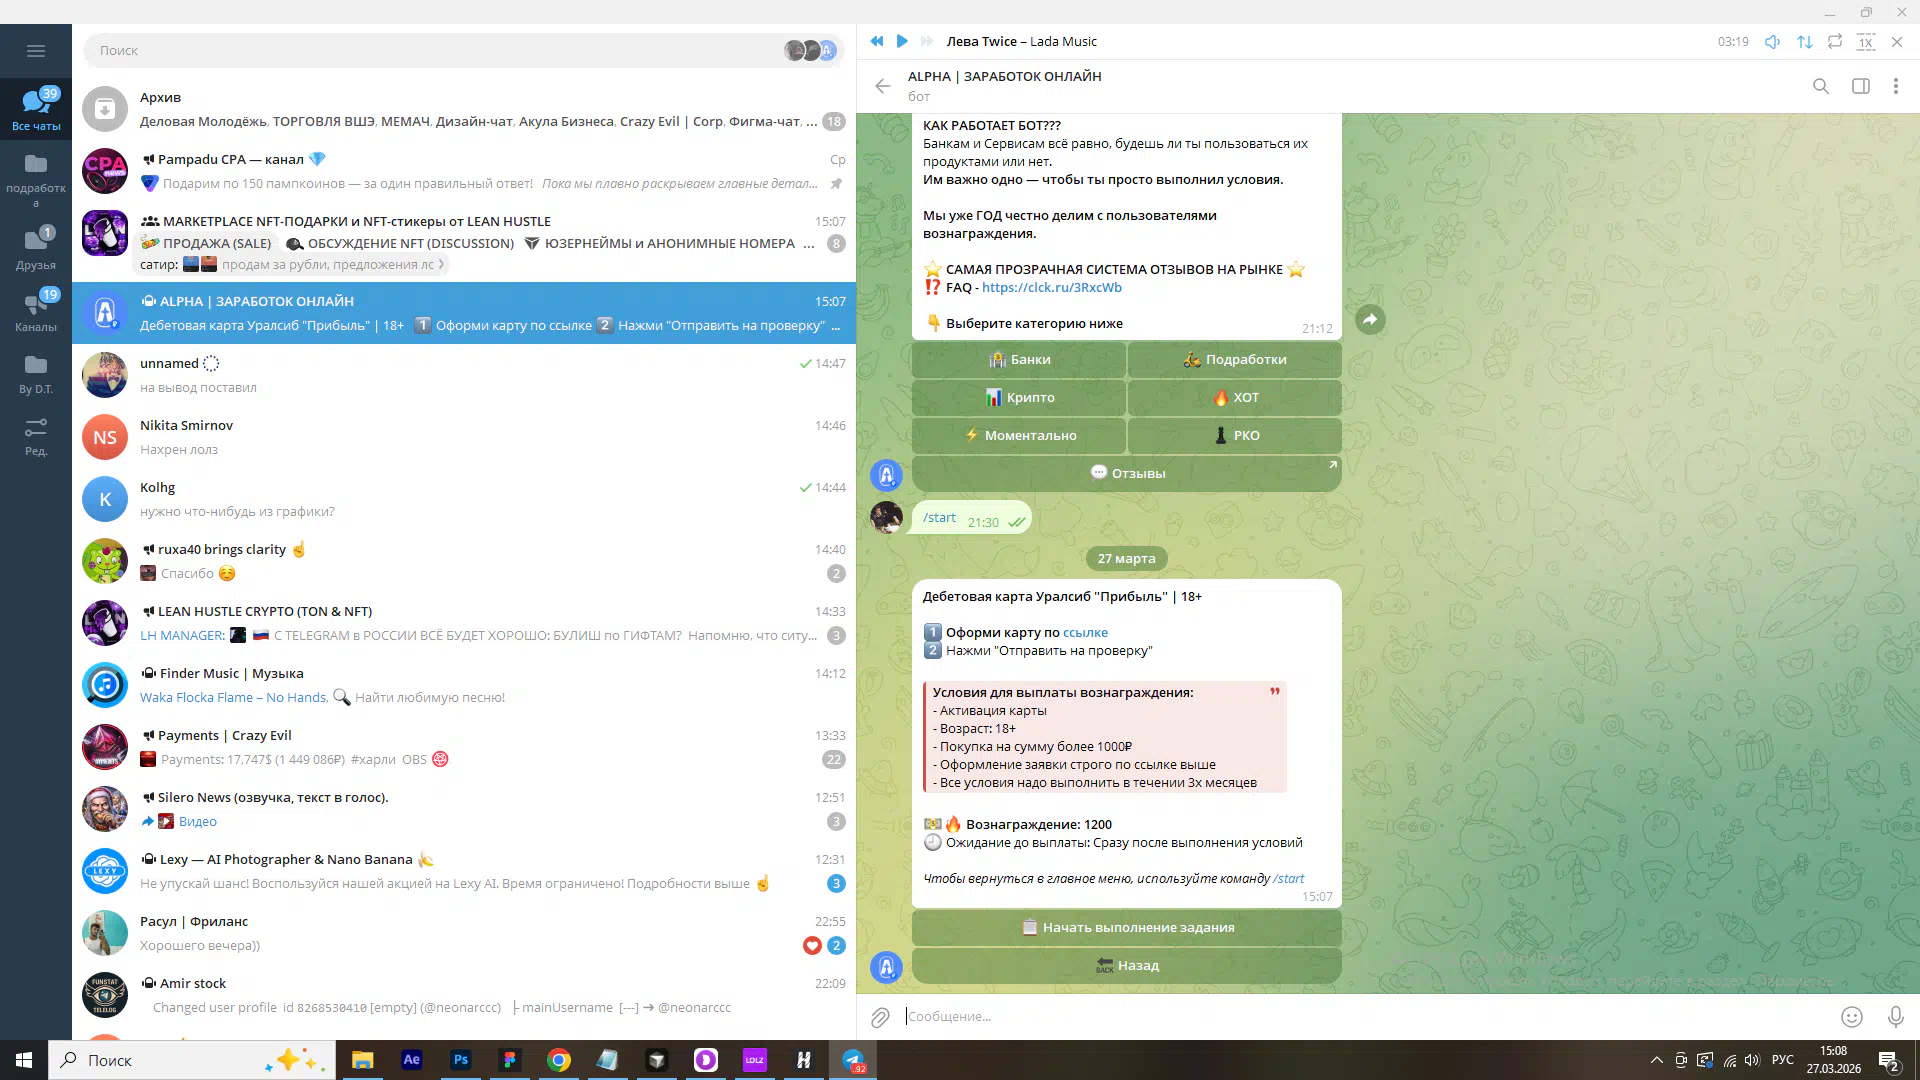Change playback speed 1X control

tap(1866, 42)
